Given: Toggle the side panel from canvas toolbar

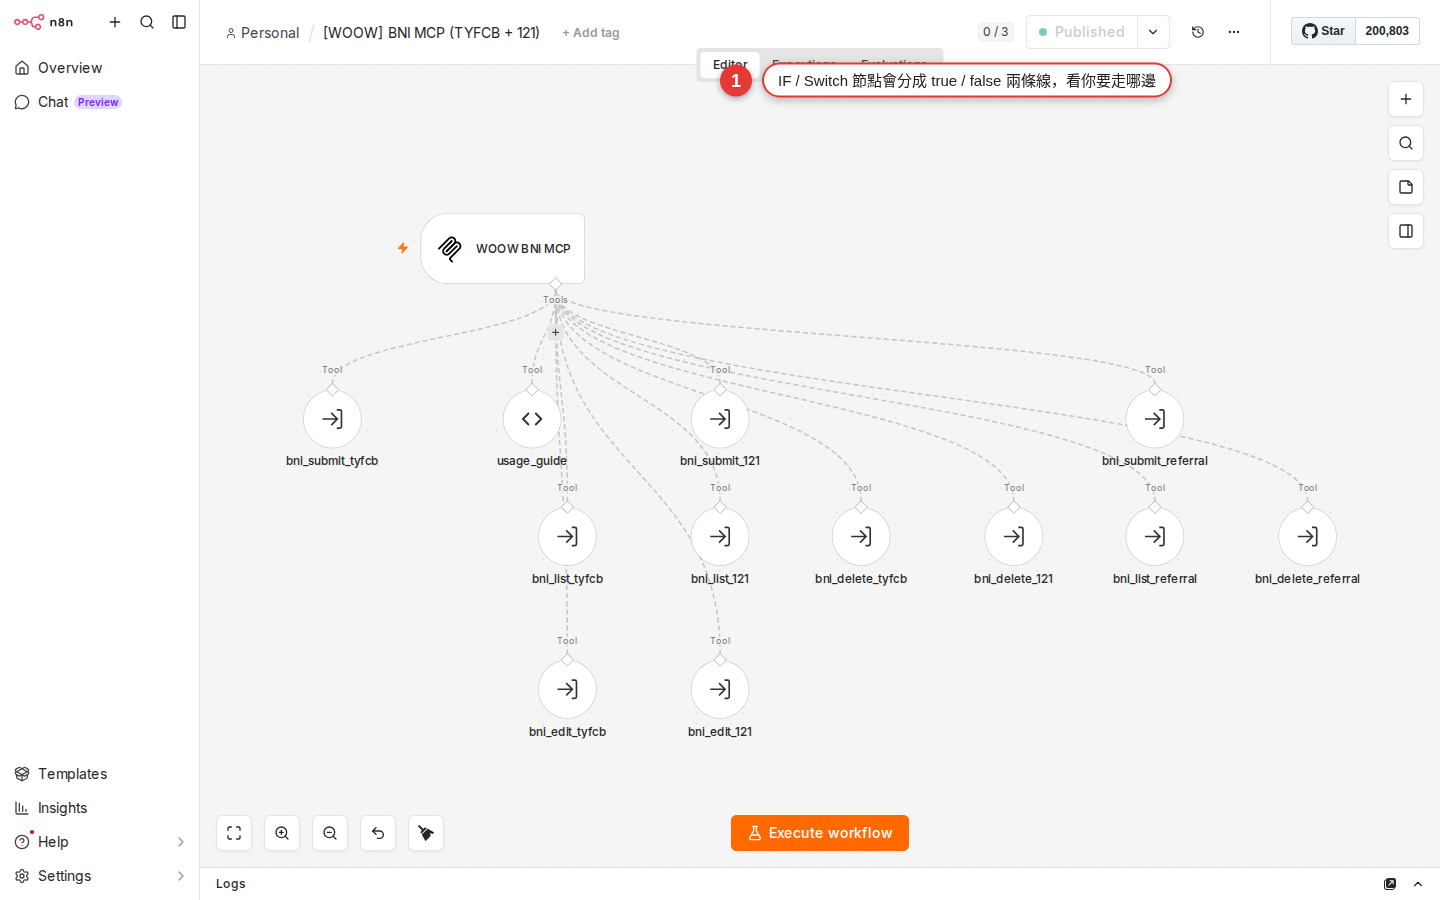Looking at the screenshot, I should [1406, 231].
